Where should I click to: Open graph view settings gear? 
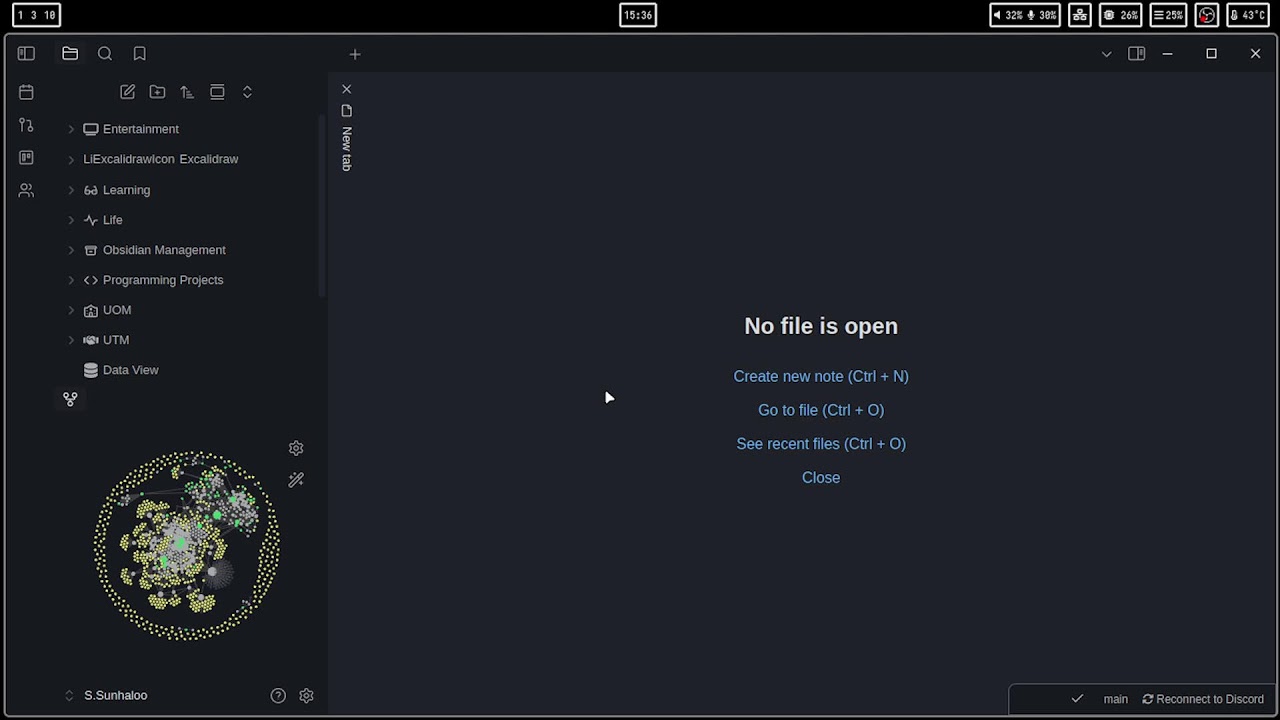pos(296,448)
